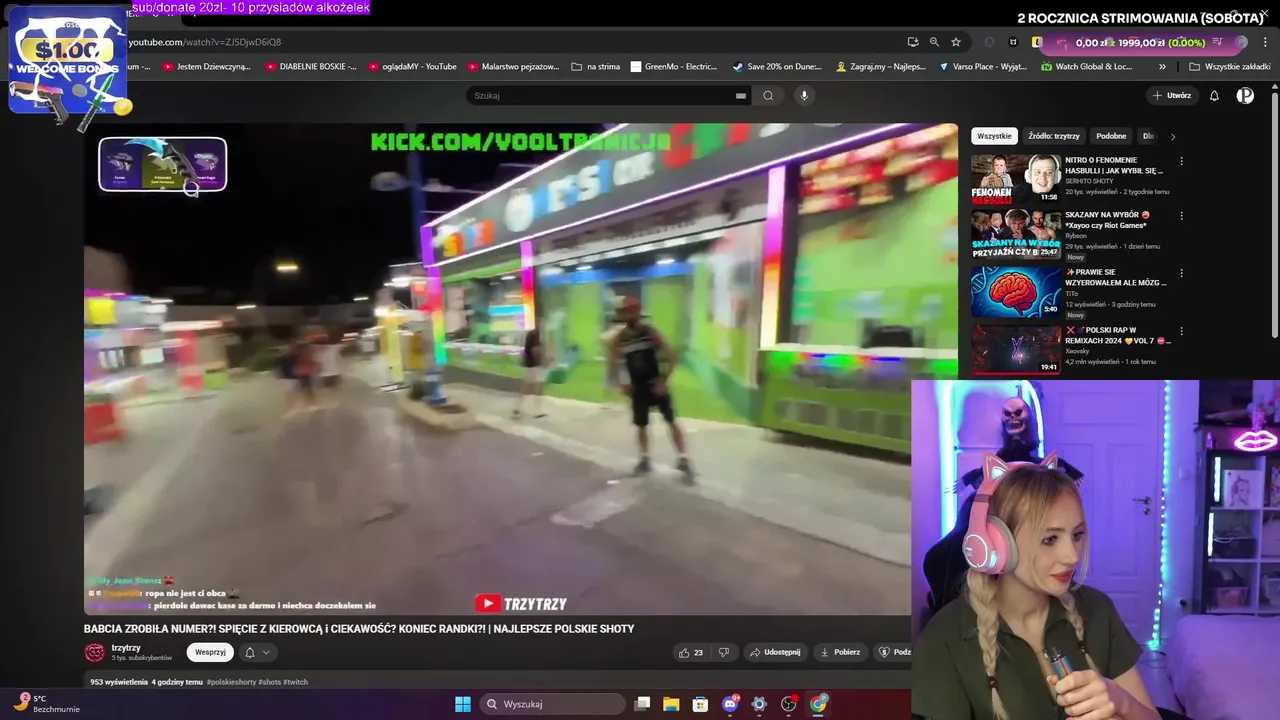The image size is (1280, 720).
Task: Open 'Watch Global & Loc...' bookmark
Action: [x=1086, y=67]
